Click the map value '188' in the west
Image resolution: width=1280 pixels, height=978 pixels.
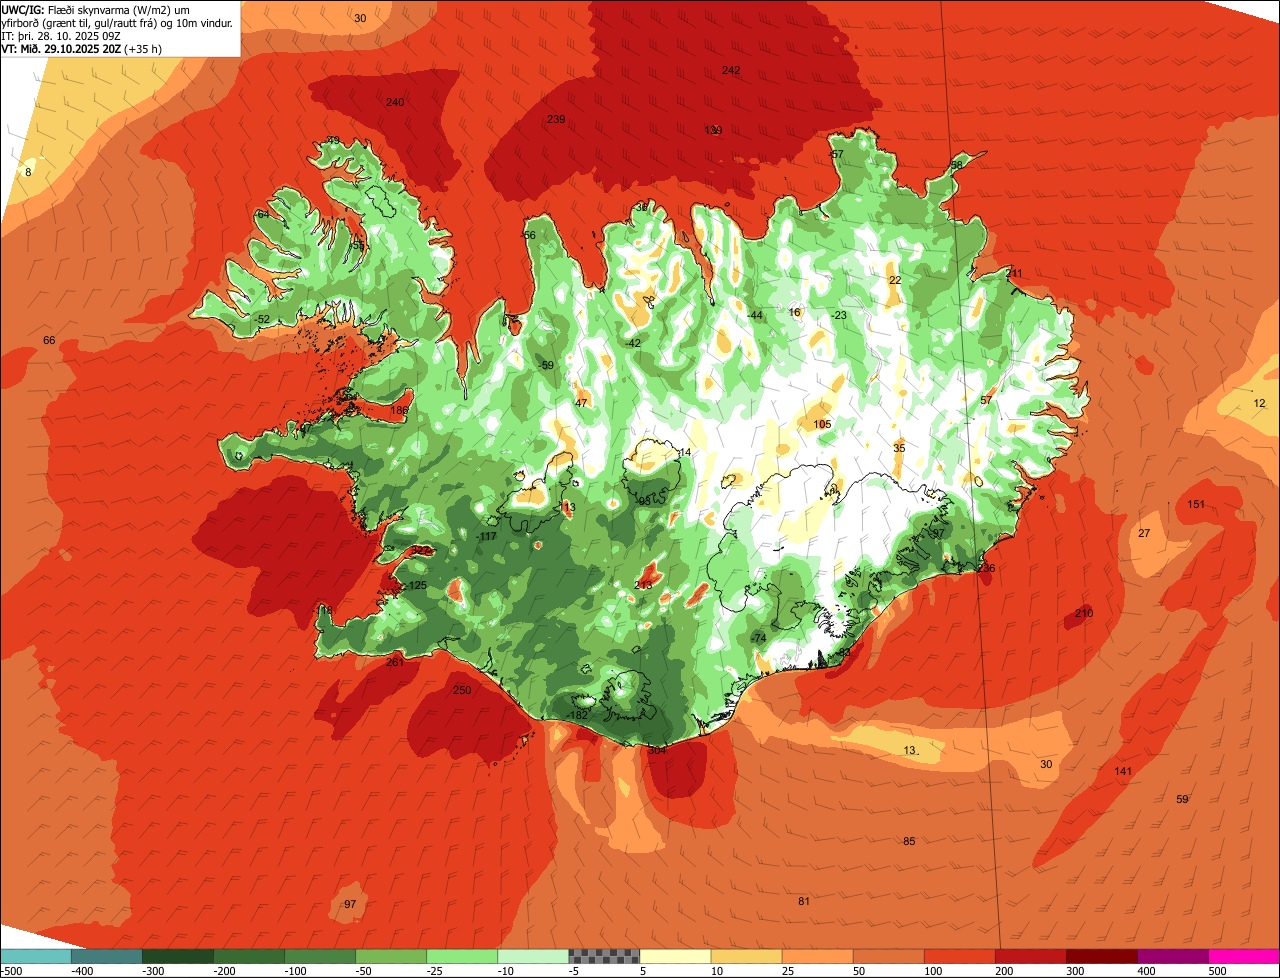[x=400, y=410]
